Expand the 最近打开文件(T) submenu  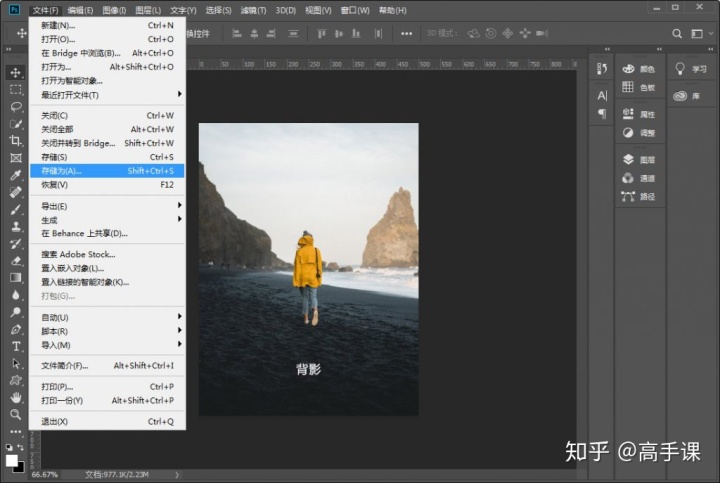click(x=107, y=95)
